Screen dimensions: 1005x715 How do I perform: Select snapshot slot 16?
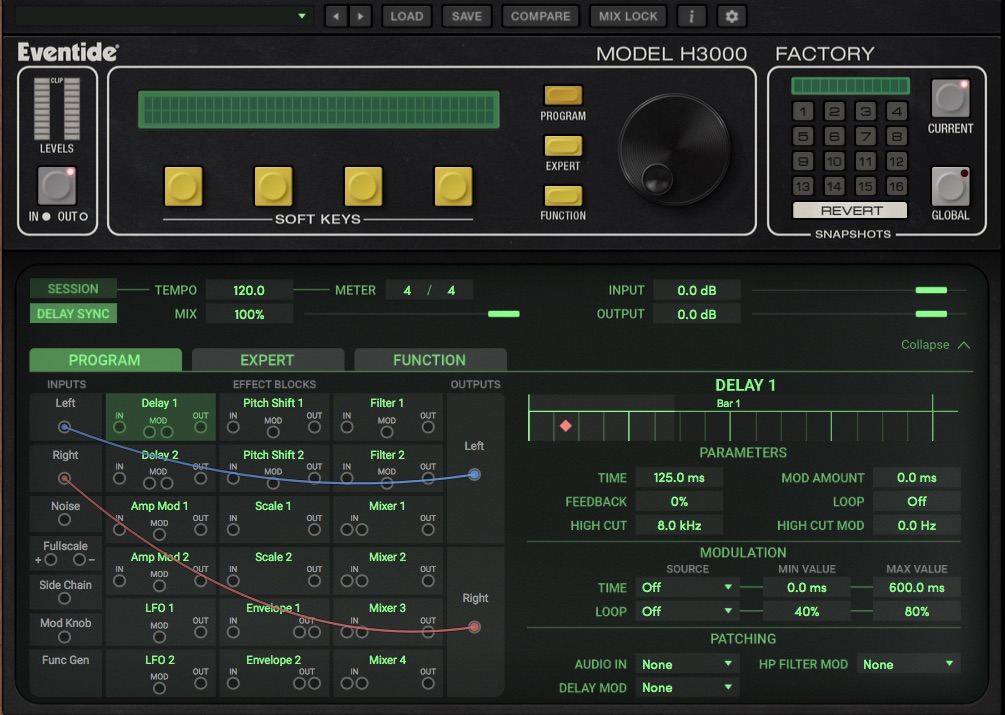(x=897, y=186)
